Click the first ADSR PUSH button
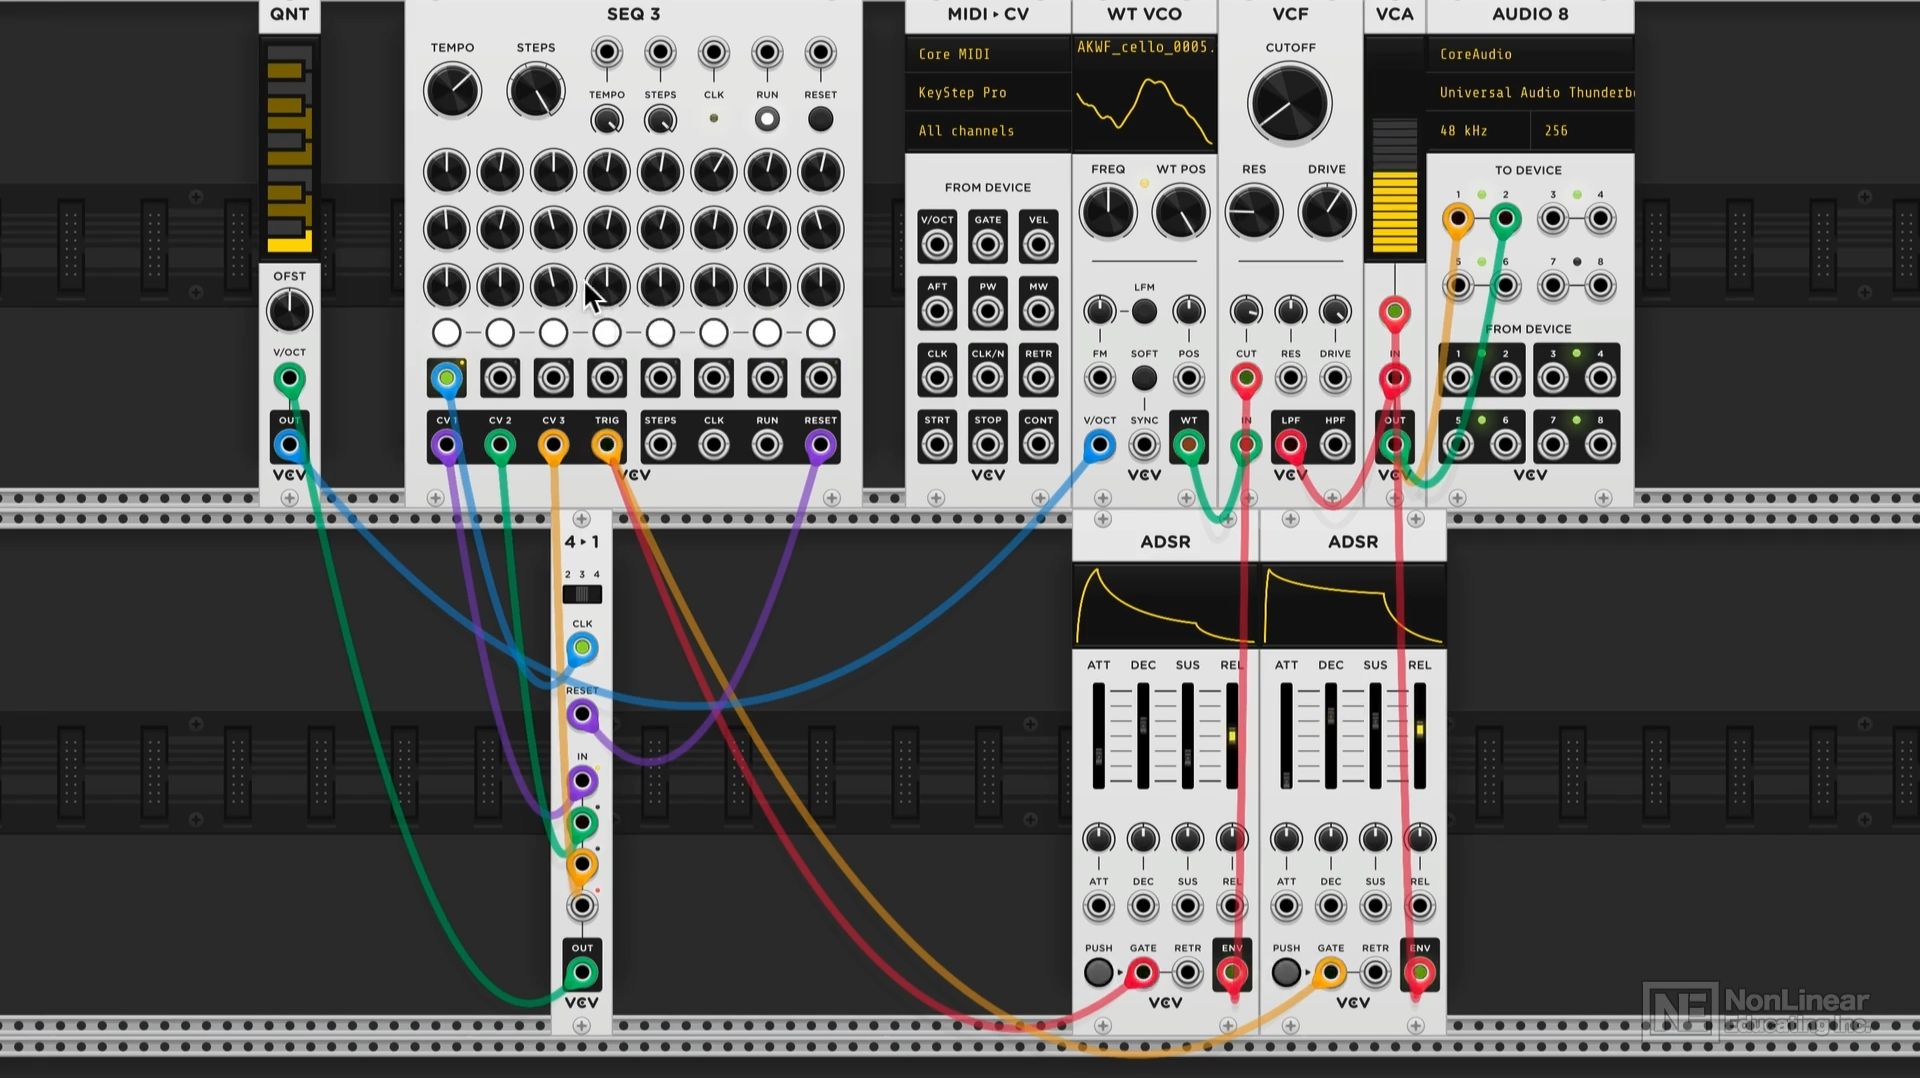Viewport: 1920px width, 1078px height. point(1098,972)
